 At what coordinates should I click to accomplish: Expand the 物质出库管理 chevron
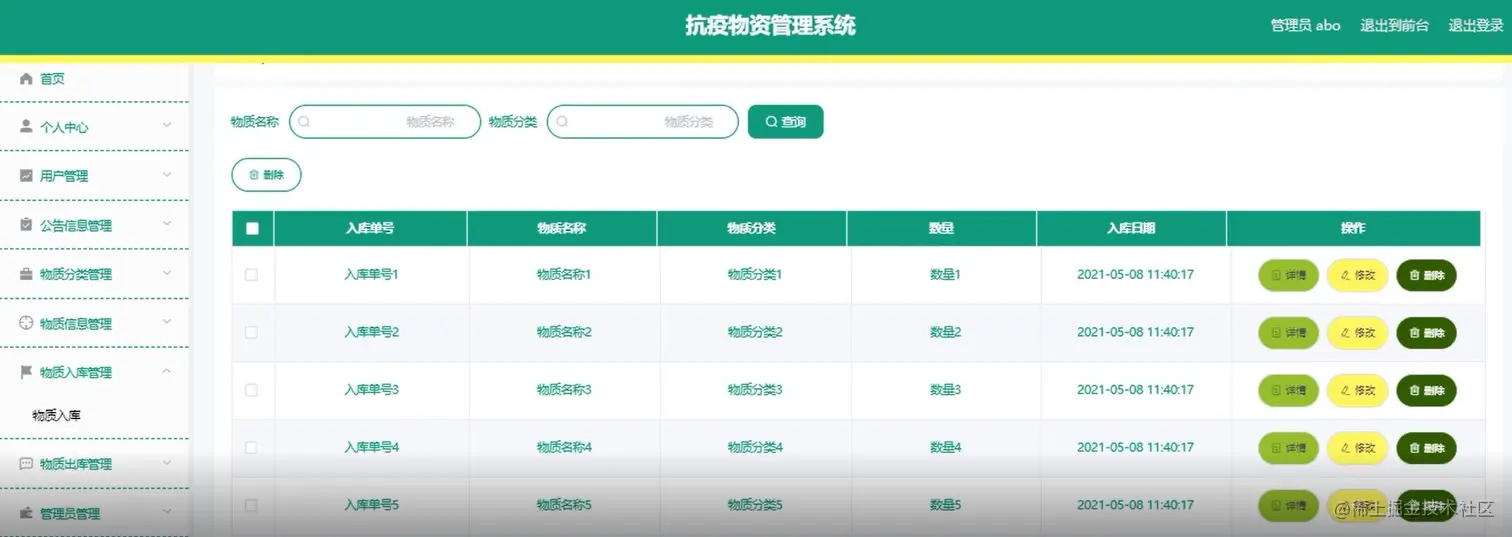coord(167,463)
